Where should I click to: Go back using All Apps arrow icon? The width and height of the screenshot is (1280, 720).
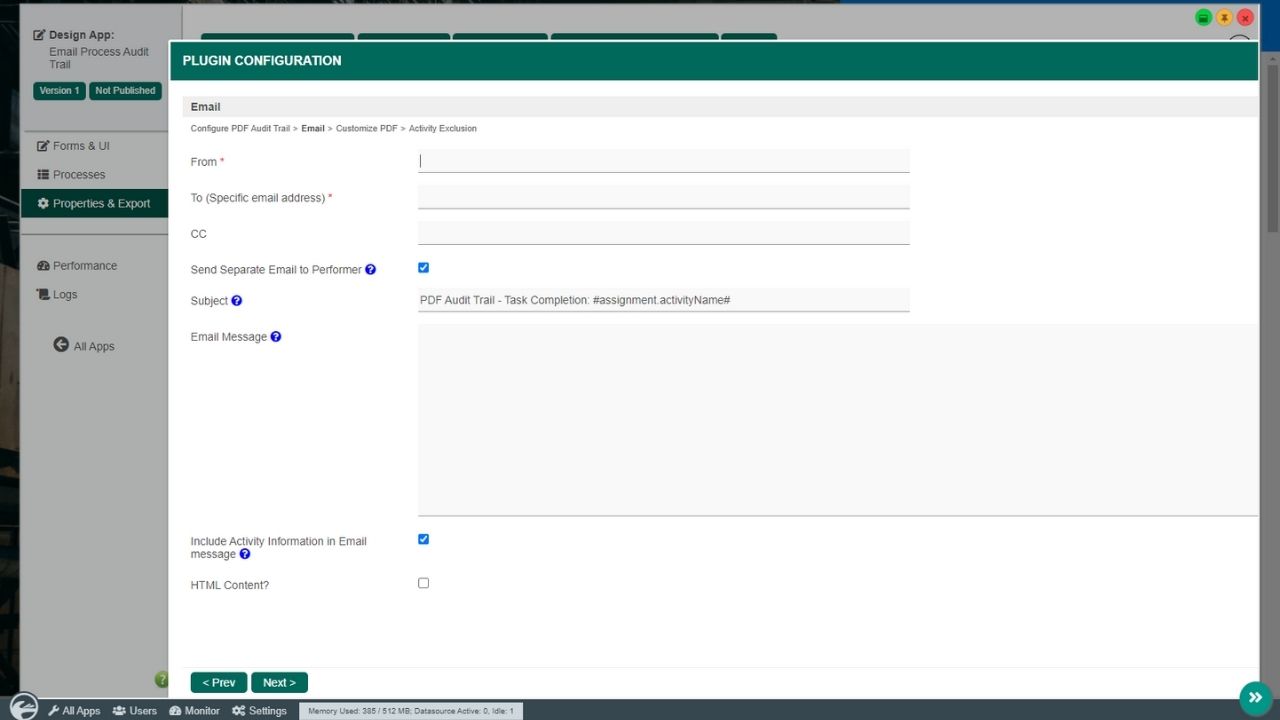coord(61,345)
